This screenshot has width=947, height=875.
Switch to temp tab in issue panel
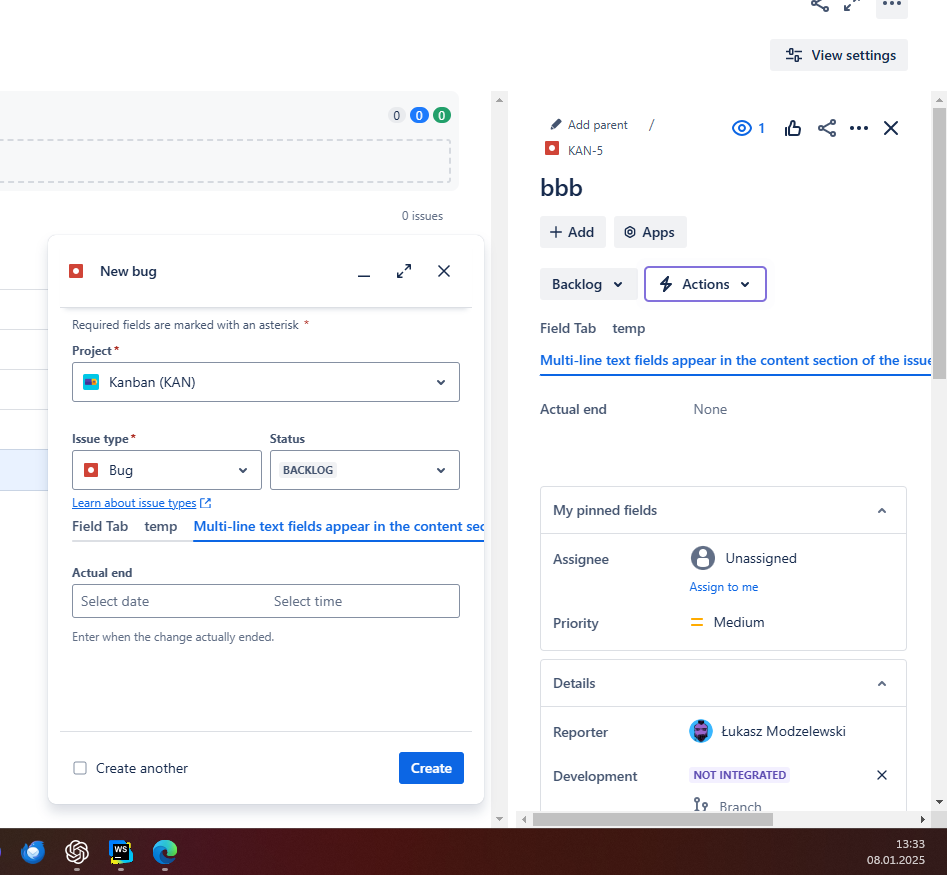[x=629, y=329]
